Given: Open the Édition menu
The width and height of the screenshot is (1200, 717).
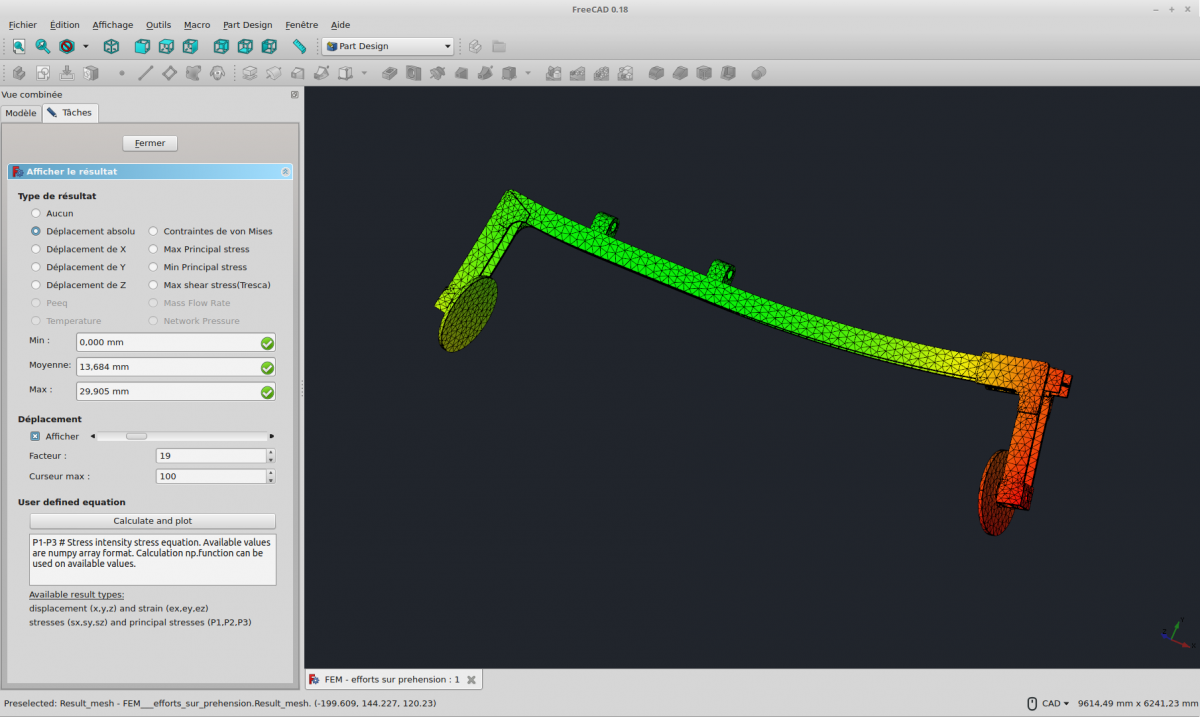Looking at the screenshot, I should pos(64,24).
